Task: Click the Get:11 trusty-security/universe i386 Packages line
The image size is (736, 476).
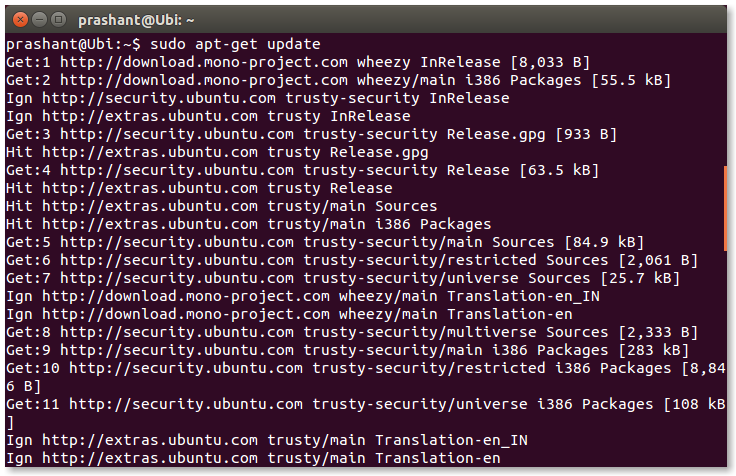Action: [366, 413]
